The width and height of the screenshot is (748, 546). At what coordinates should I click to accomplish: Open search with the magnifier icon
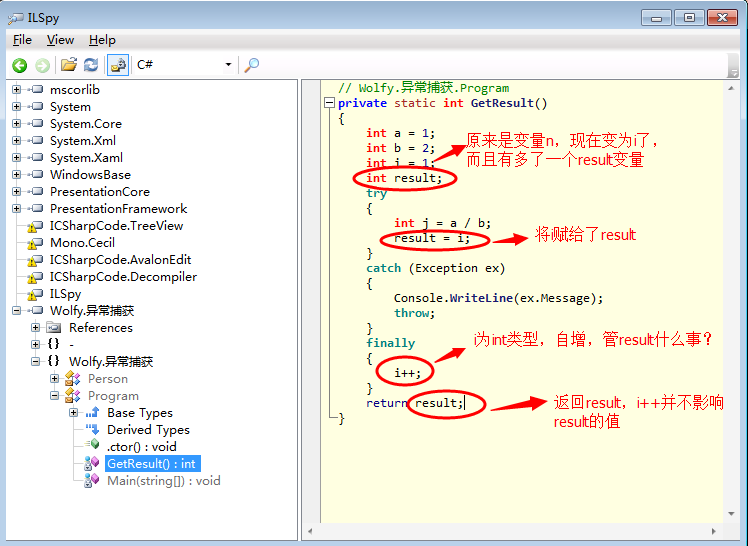coord(251,65)
